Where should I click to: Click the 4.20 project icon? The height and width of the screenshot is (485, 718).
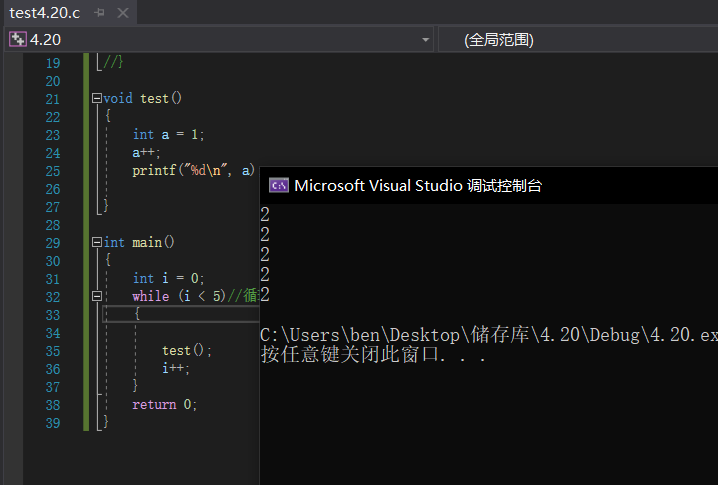[17, 39]
